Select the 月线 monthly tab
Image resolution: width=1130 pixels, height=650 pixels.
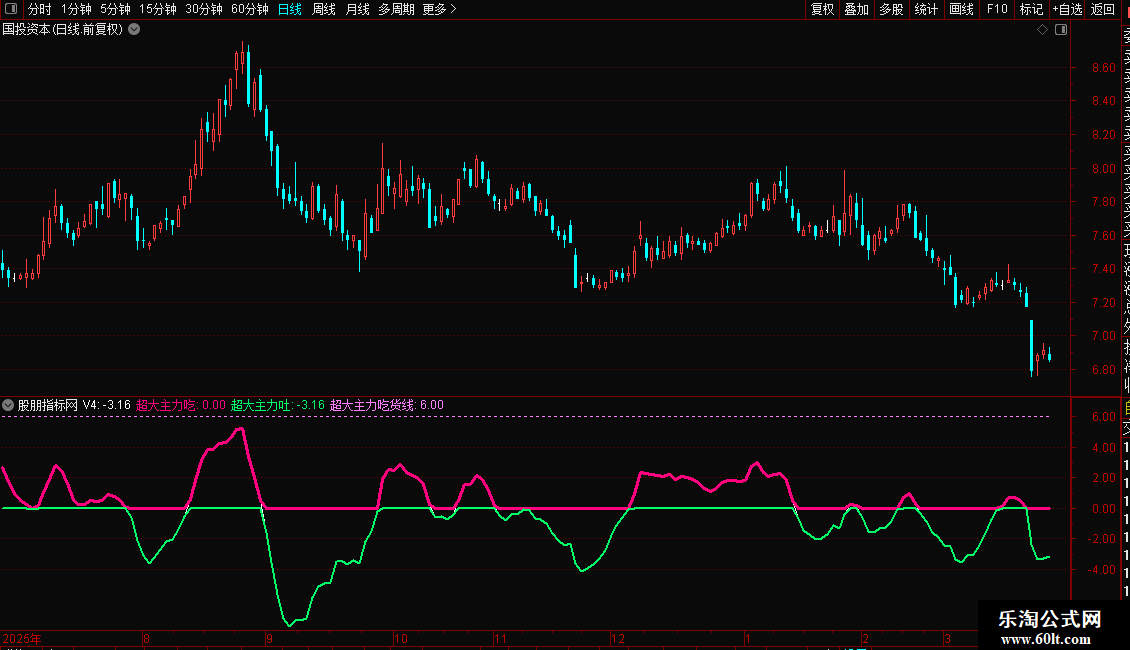pyautogui.click(x=357, y=9)
